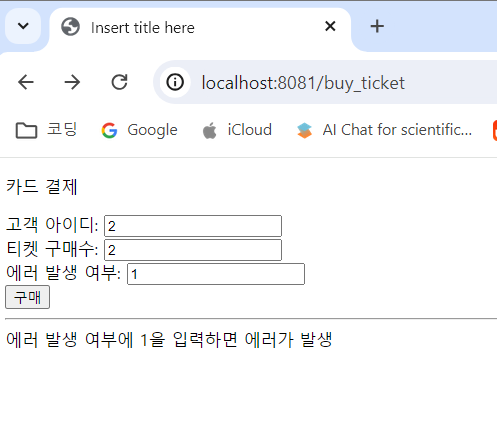
Task: Open the iCloud bookmark
Action: click(237, 130)
